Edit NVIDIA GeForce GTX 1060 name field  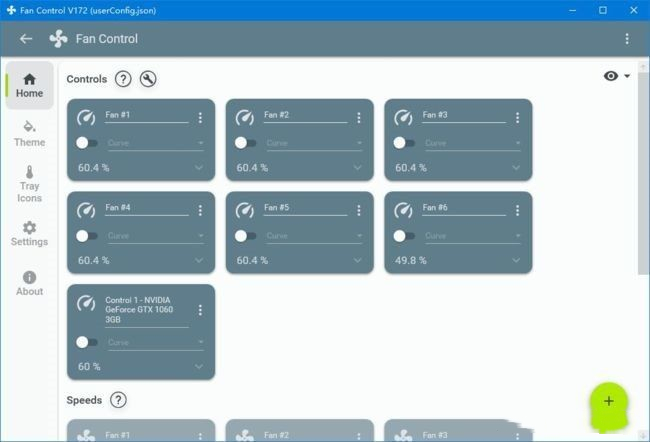pos(146,311)
